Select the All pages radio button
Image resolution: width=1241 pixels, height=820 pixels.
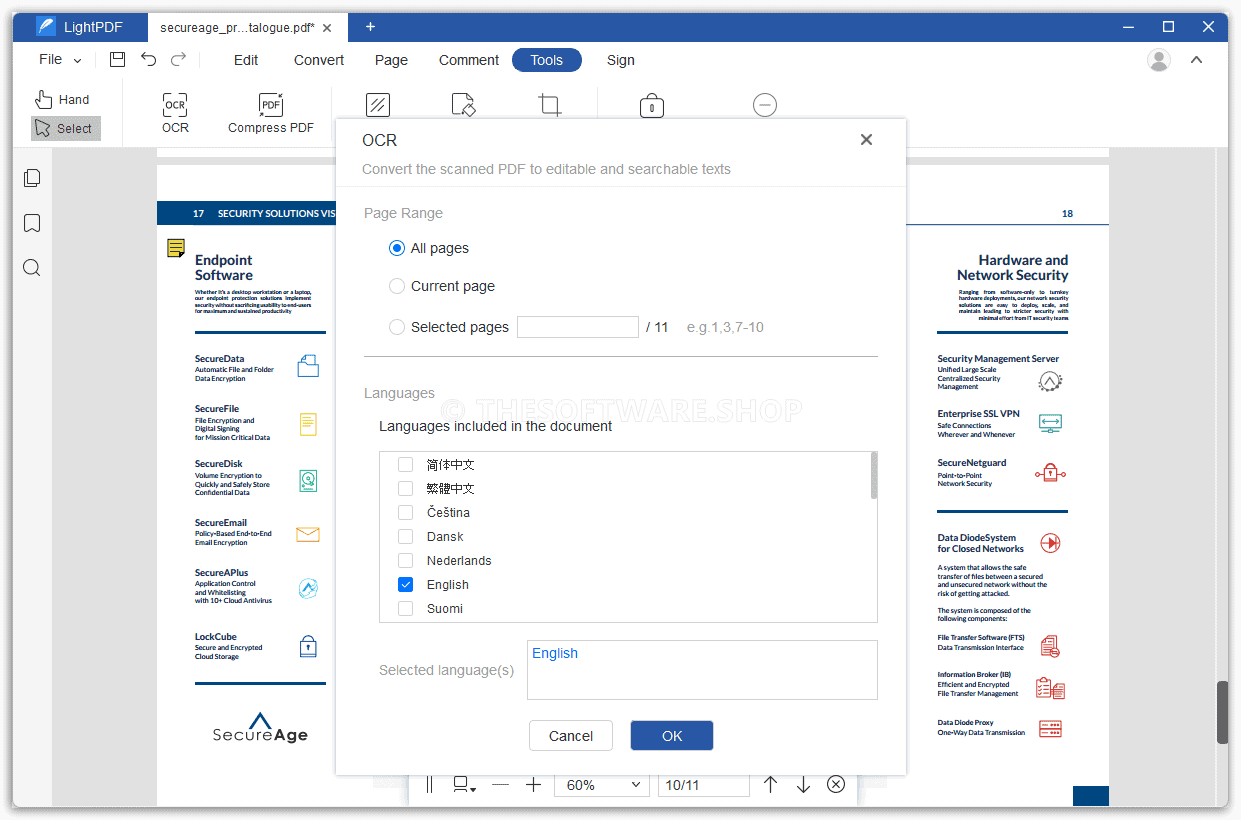(x=397, y=248)
